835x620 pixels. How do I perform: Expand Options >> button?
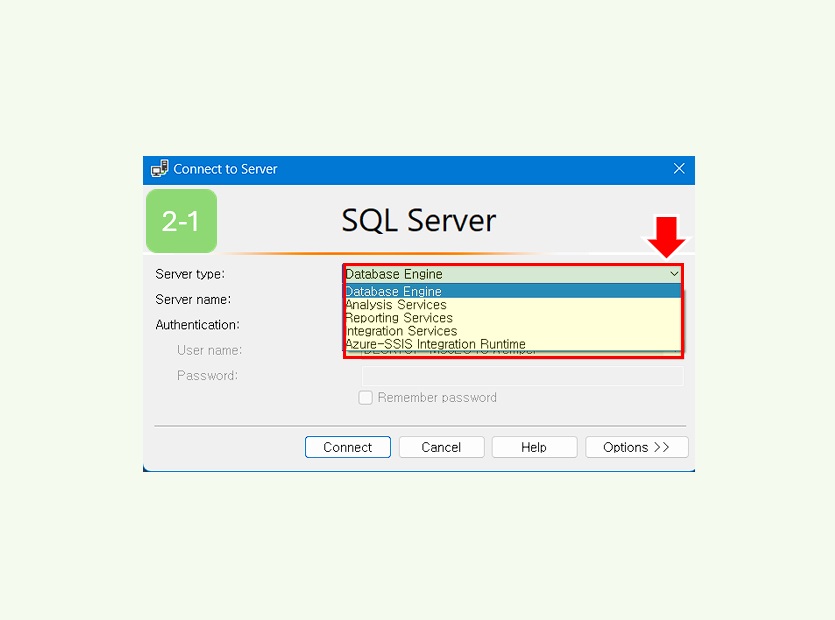click(636, 447)
